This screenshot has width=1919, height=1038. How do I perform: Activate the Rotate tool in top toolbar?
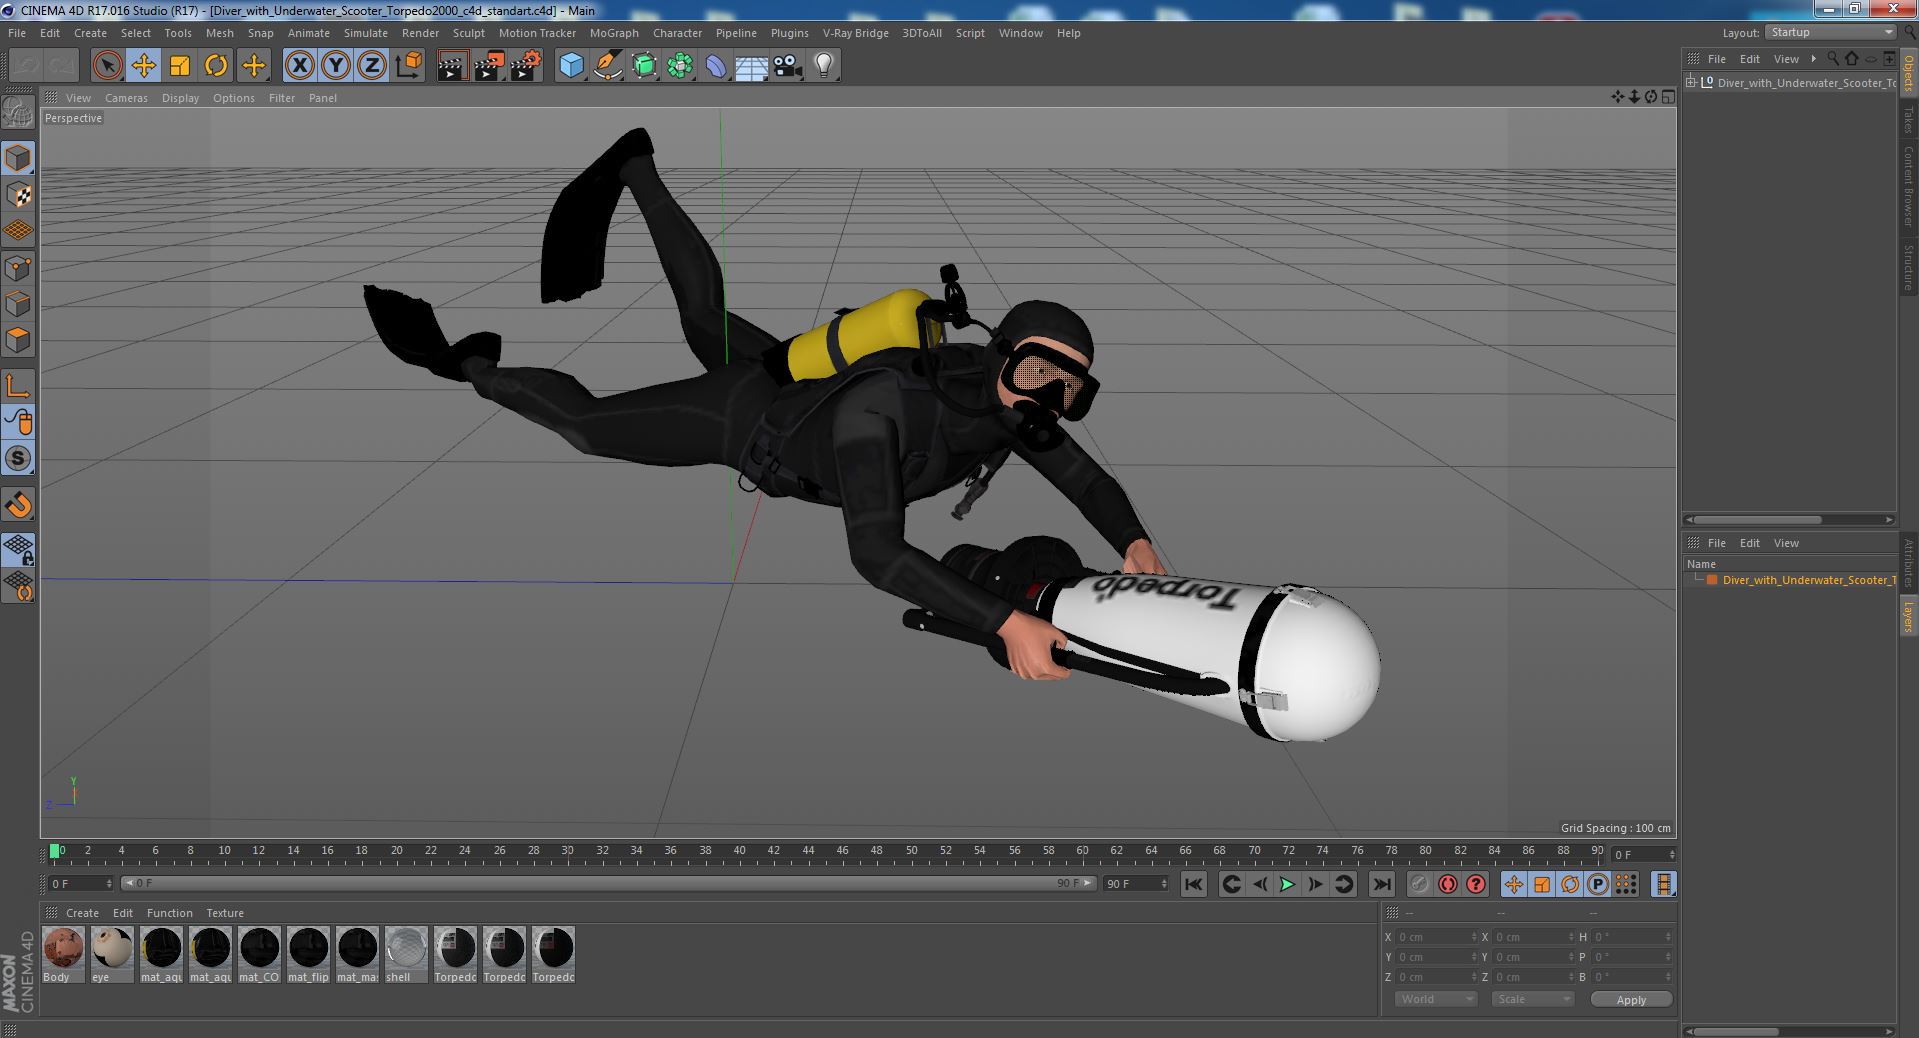[x=216, y=66]
